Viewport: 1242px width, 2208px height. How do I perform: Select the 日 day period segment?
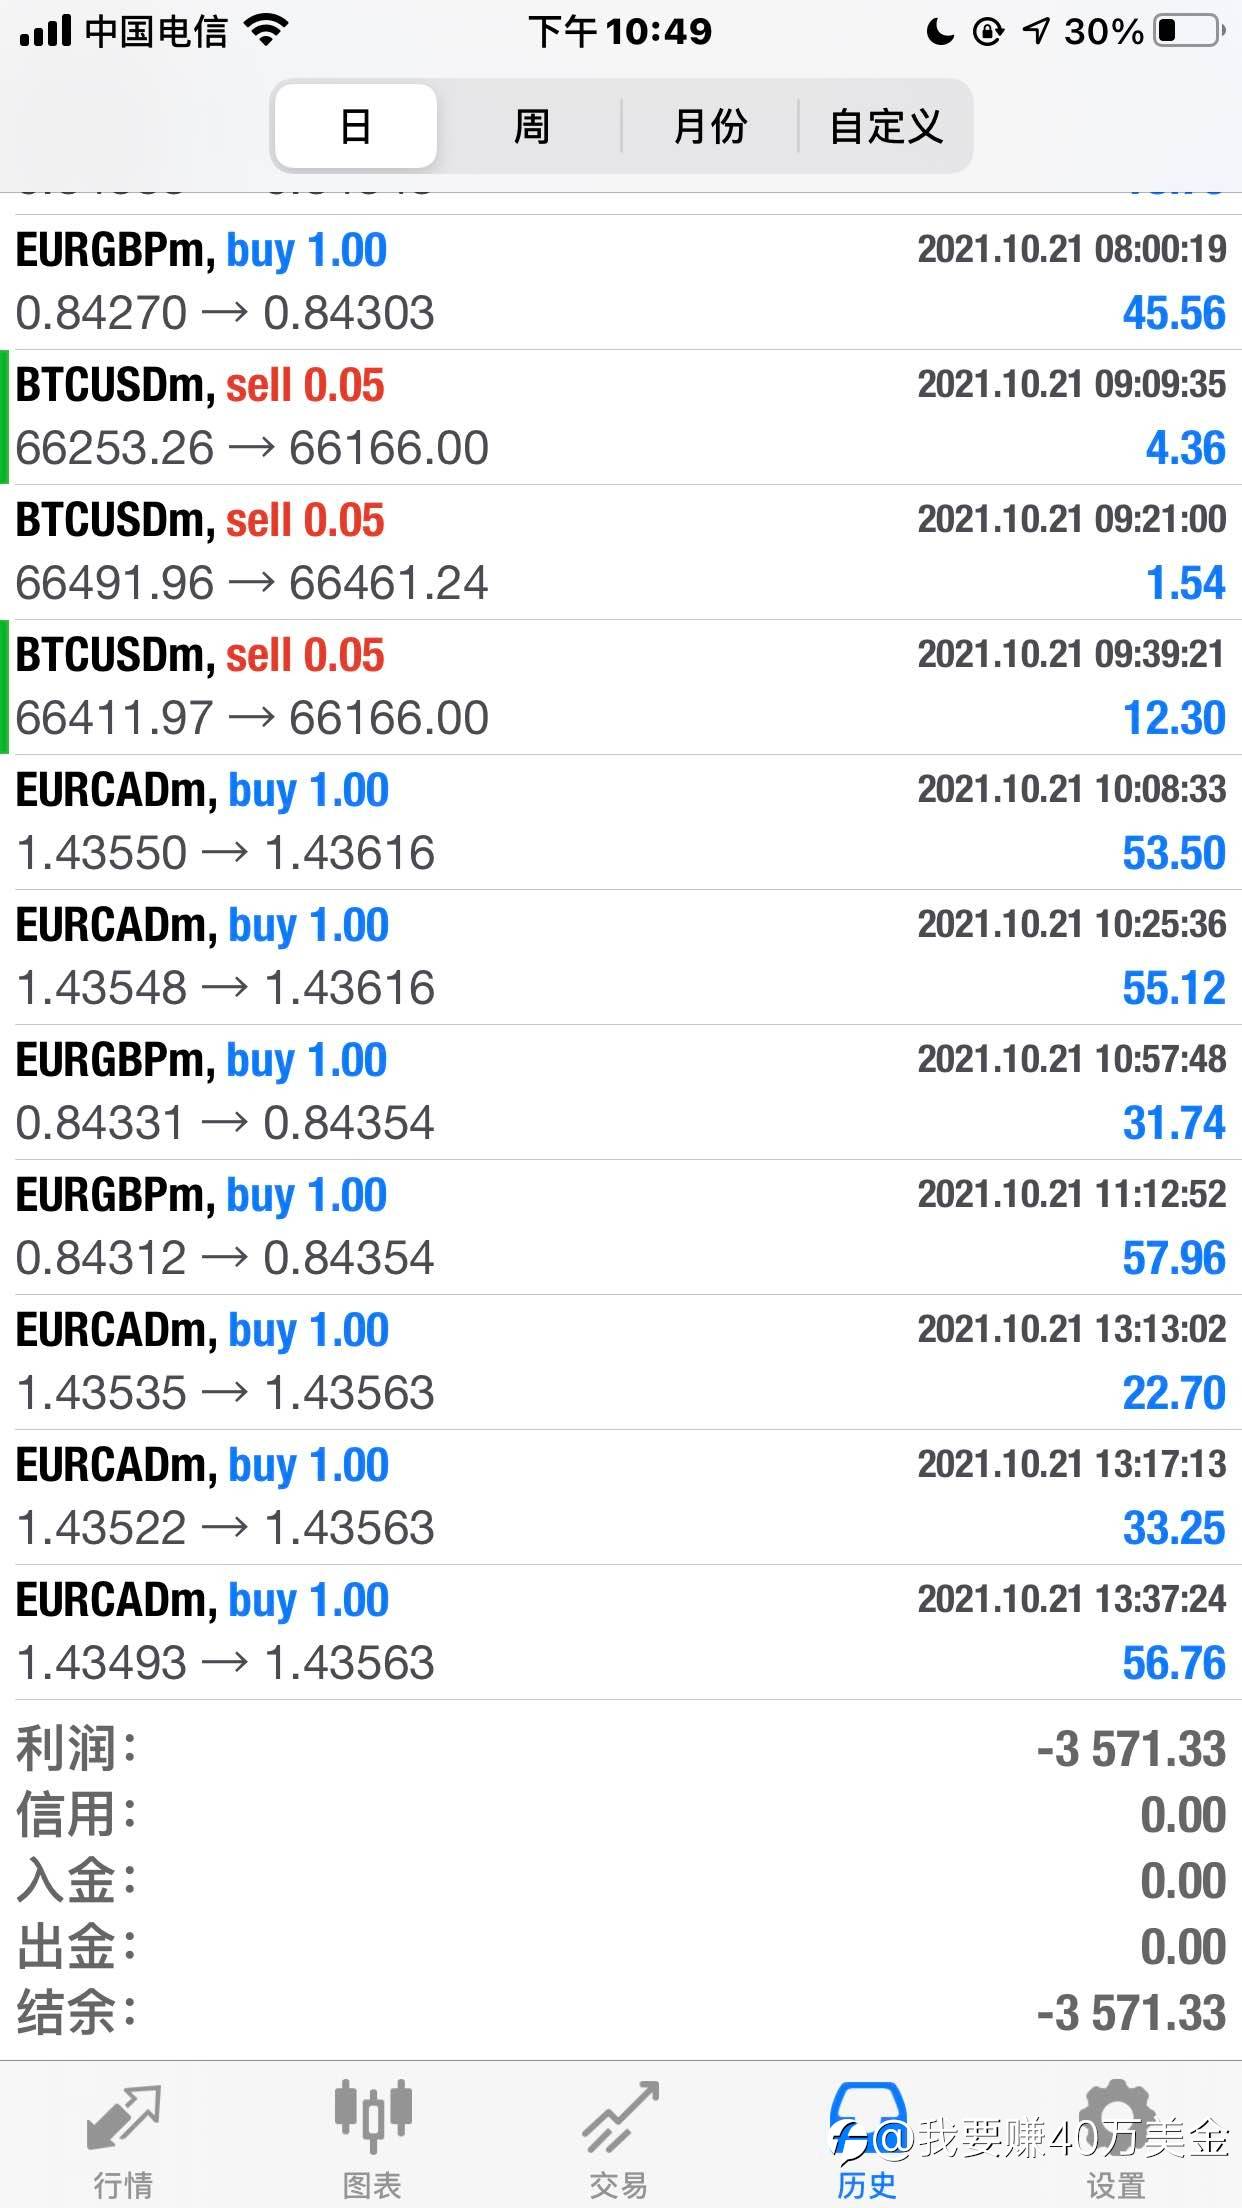tap(356, 126)
